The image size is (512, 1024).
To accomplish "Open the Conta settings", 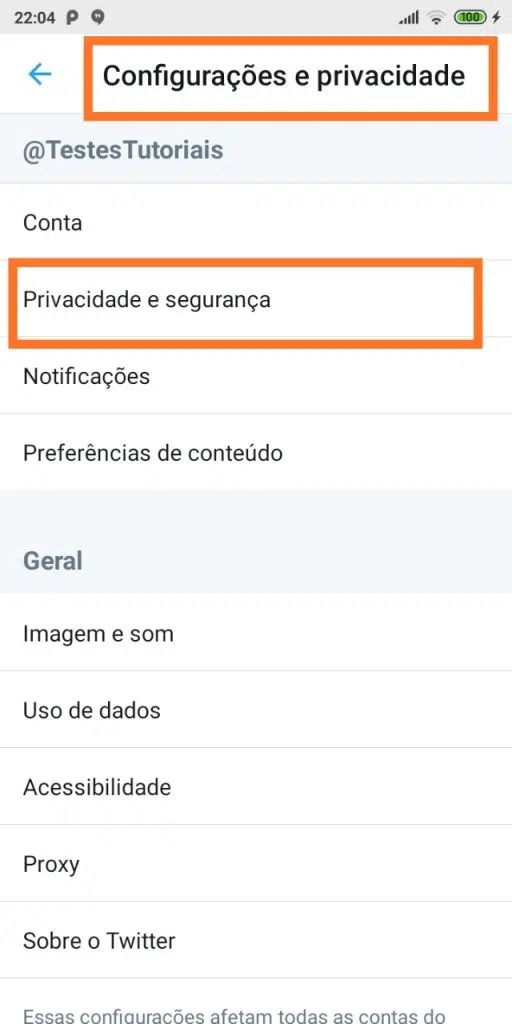I will click(256, 222).
